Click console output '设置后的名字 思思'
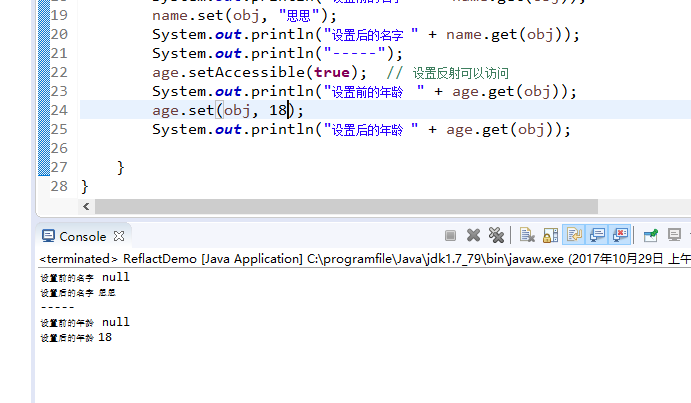The width and height of the screenshot is (691, 403). [78, 292]
